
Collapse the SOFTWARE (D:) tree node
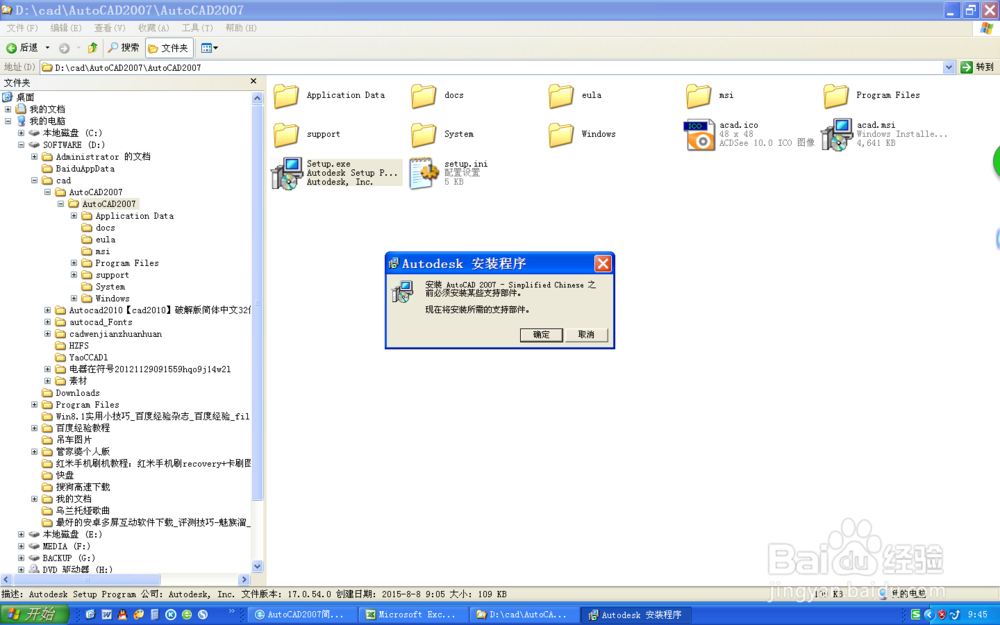pyautogui.click(x=21, y=145)
